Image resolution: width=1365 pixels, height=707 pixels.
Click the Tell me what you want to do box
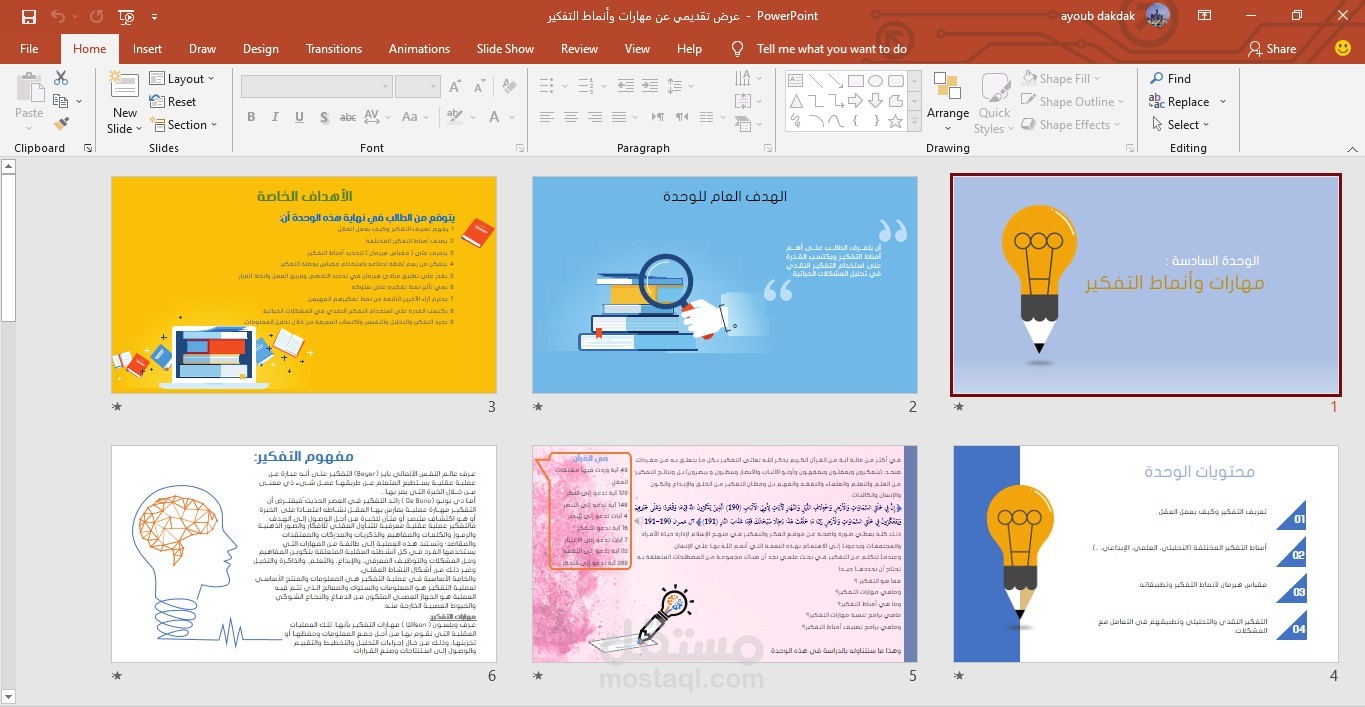pyautogui.click(x=831, y=48)
